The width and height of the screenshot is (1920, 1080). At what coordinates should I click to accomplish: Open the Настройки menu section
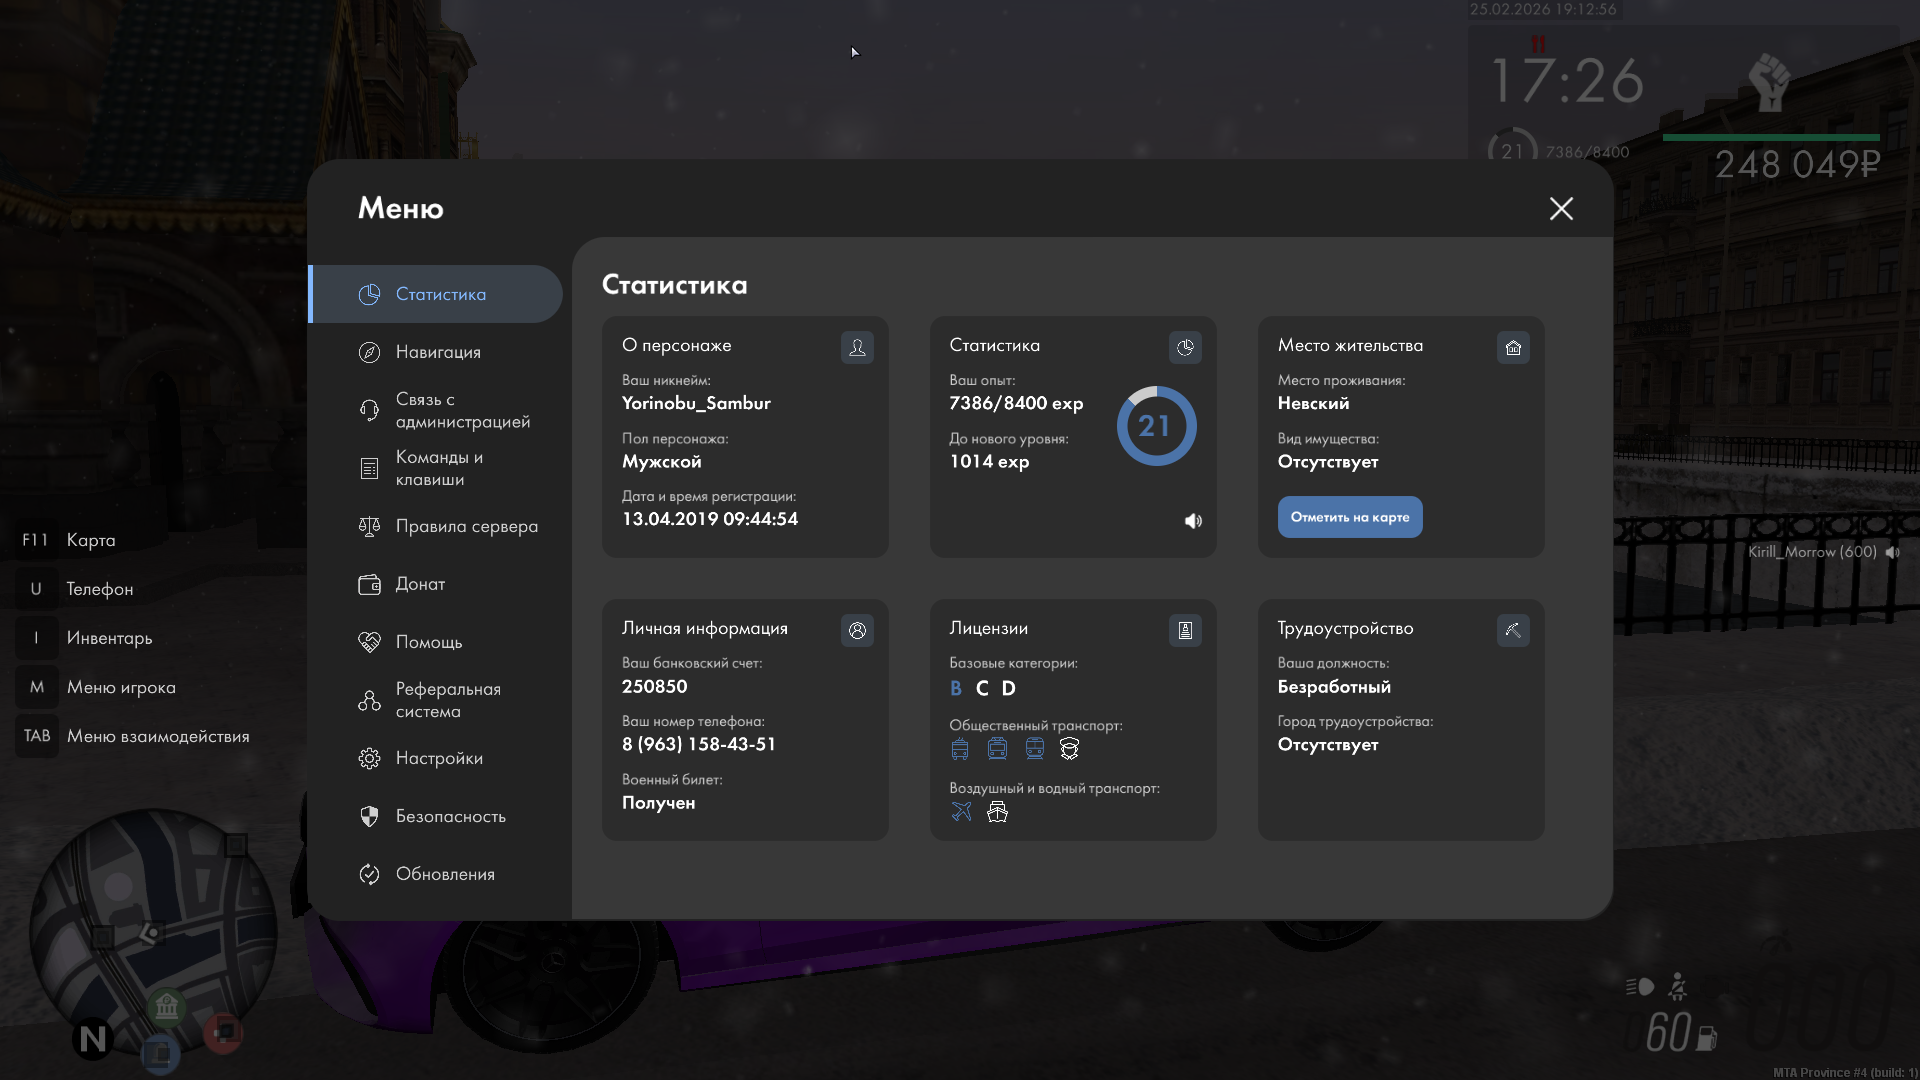(x=438, y=758)
